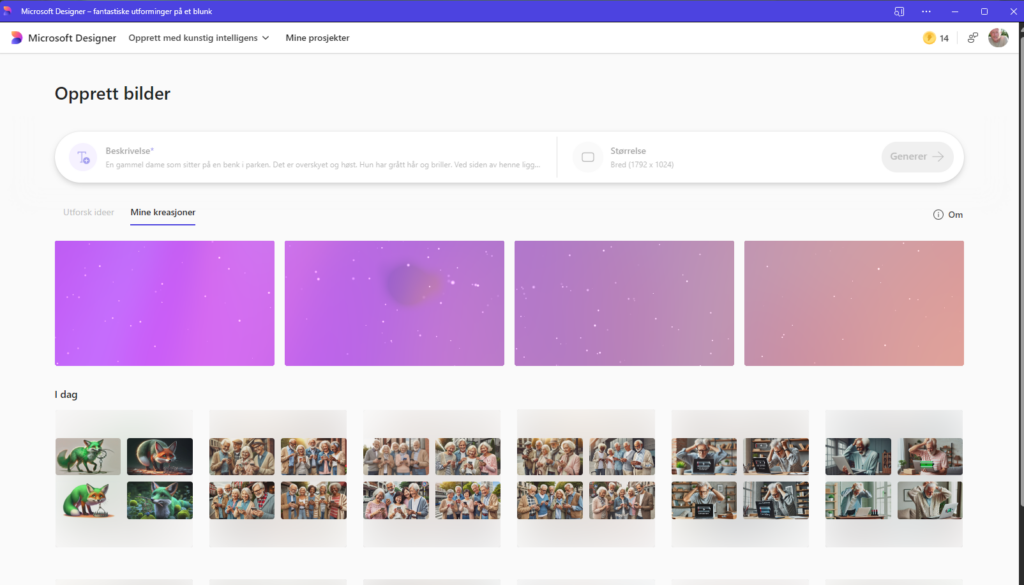Open the title bar three-dots menu
The height and width of the screenshot is (585, 1024).
[926, 11]
